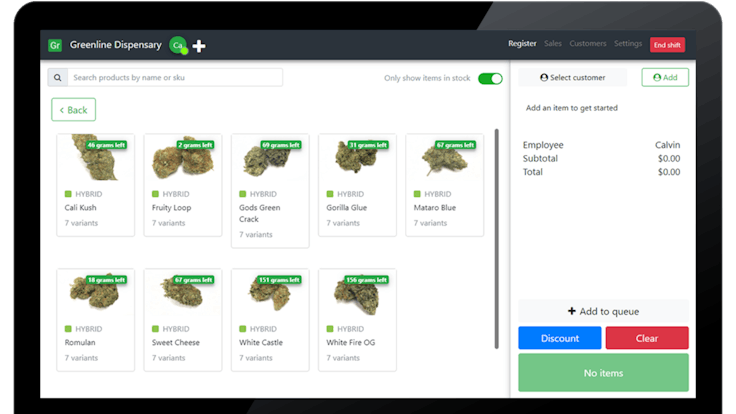Toggle Only show items in stock switch

pyautogui.click(x=490, y=78)
